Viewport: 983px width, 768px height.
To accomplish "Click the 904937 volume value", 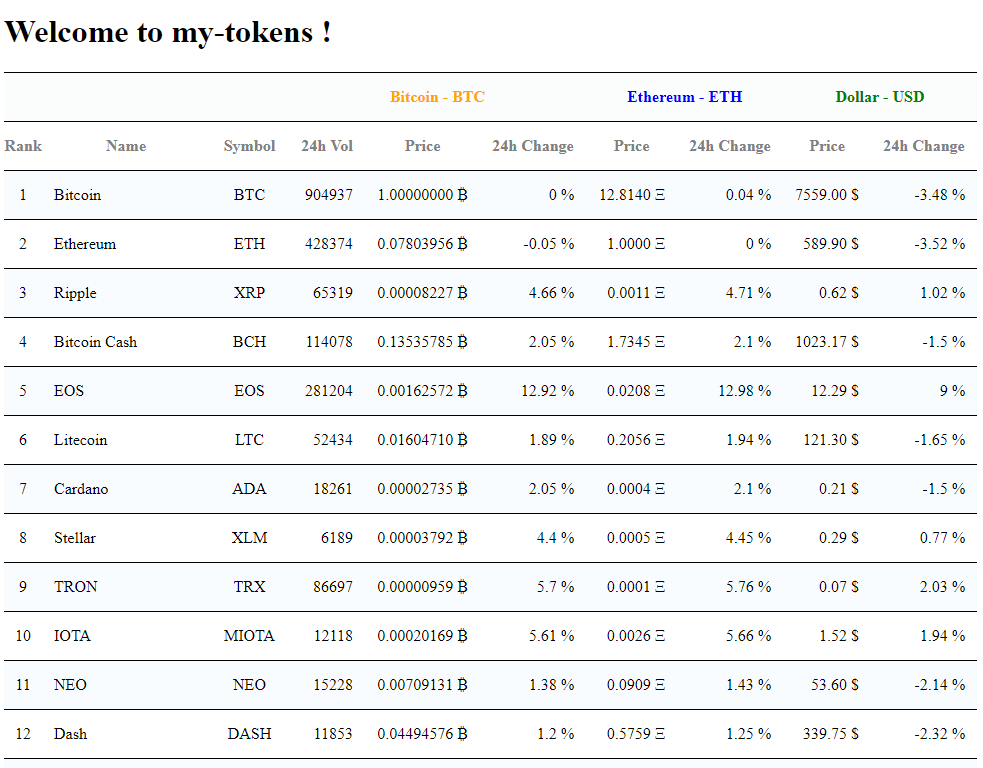I will click(329, 195).
